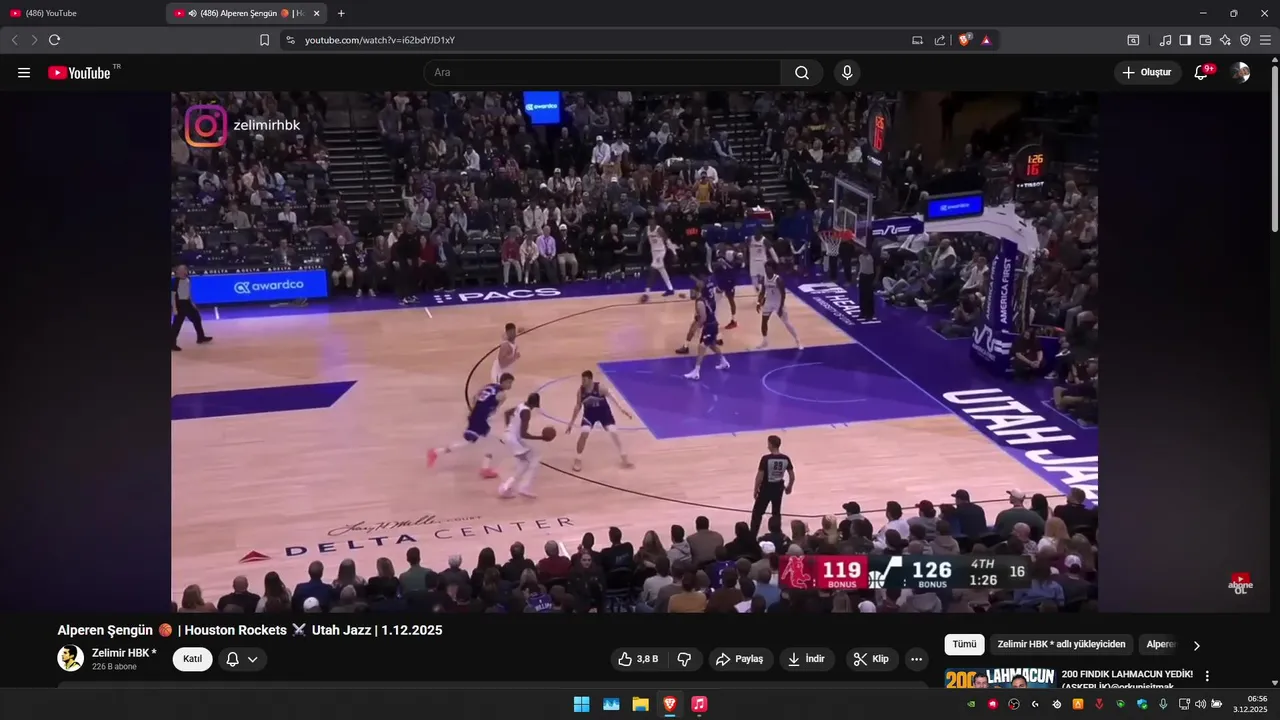Share the video via Paylaş
This screenshot has height=720, width=1280.
pyautogui.click(x=741, y=659)
